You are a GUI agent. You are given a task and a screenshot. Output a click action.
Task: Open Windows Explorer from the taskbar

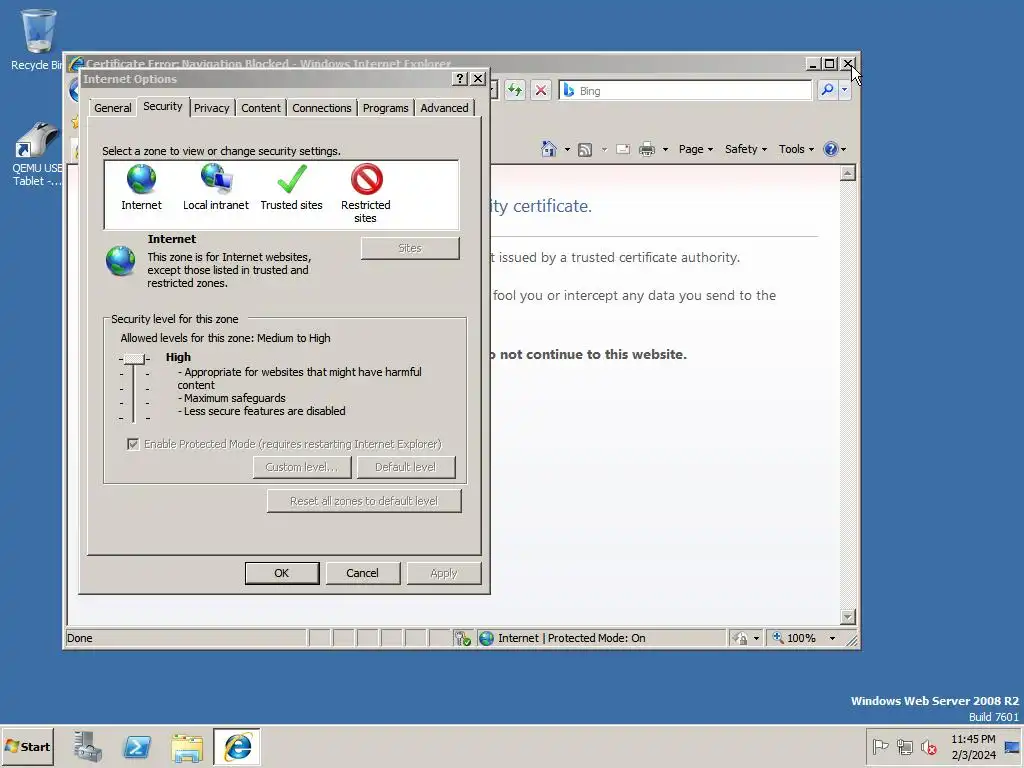187,747
